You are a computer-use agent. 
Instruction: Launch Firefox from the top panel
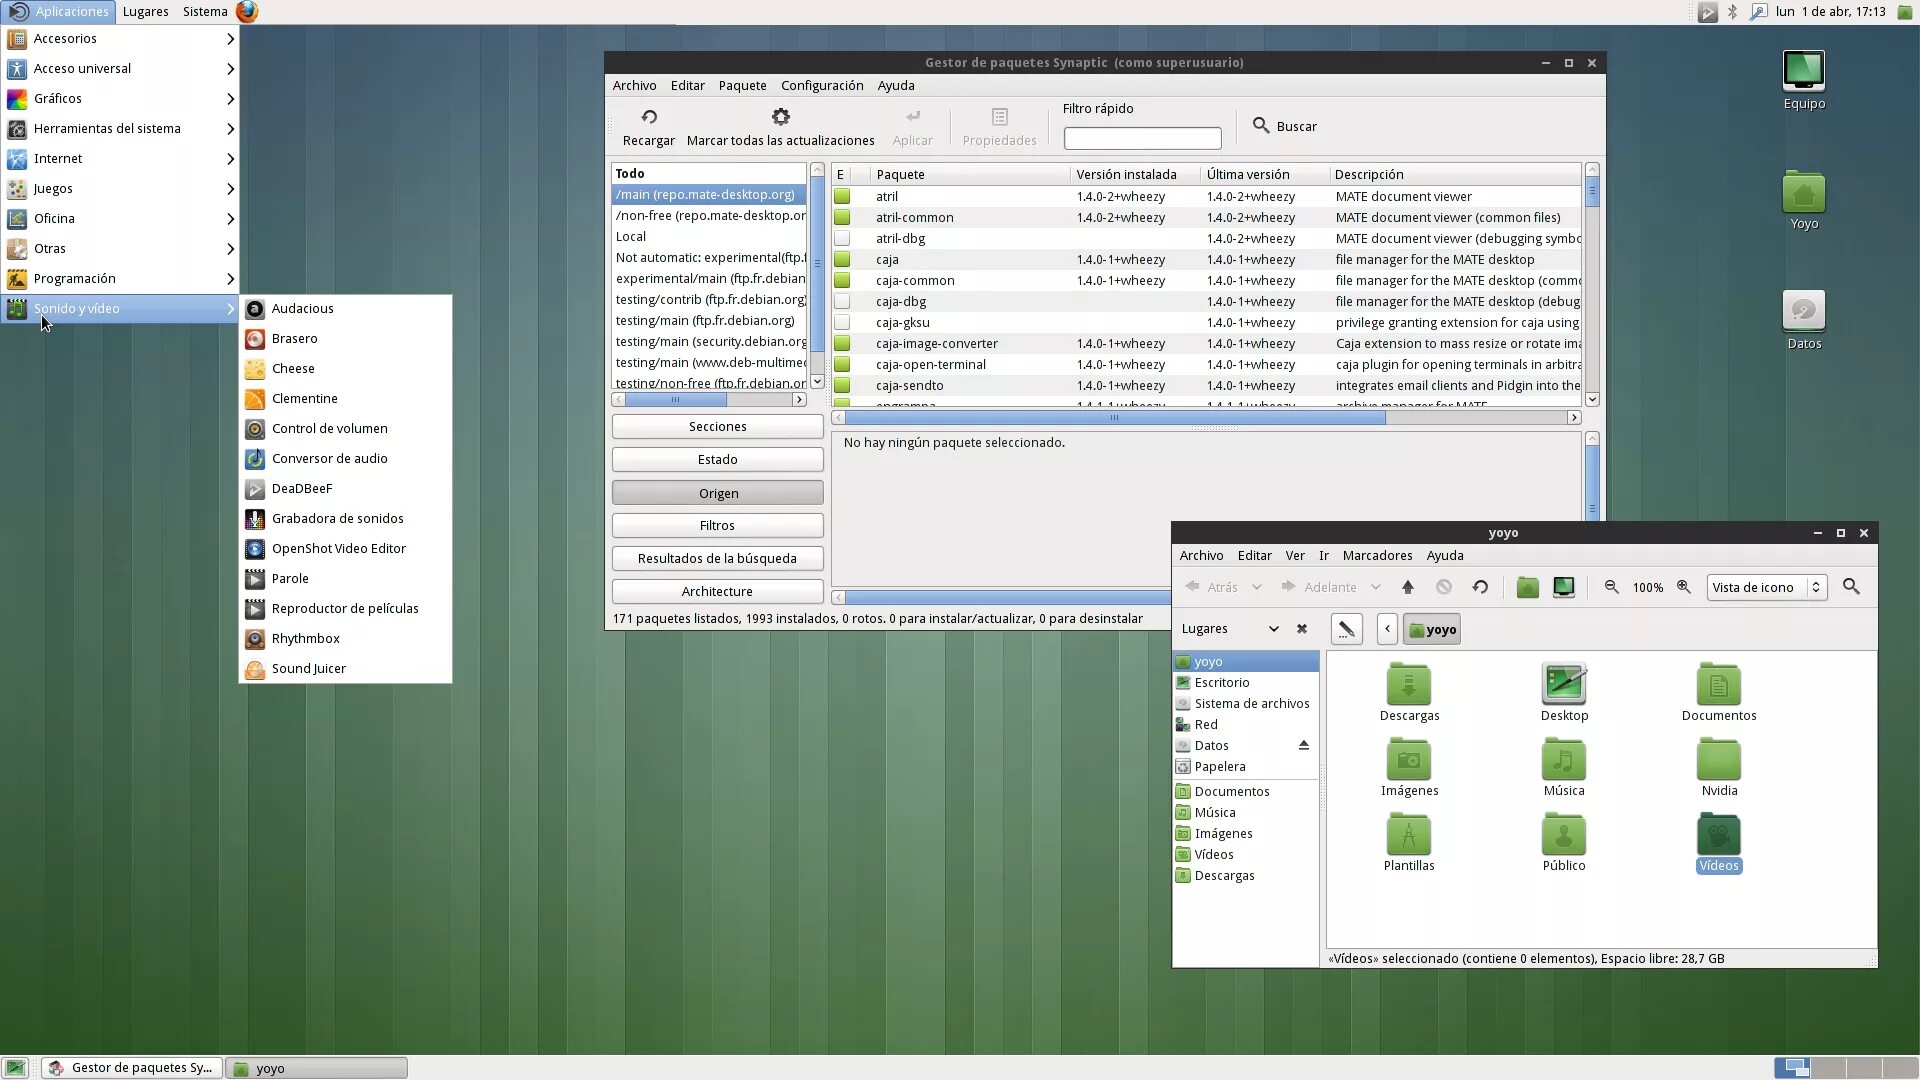(x=247, y=11)
